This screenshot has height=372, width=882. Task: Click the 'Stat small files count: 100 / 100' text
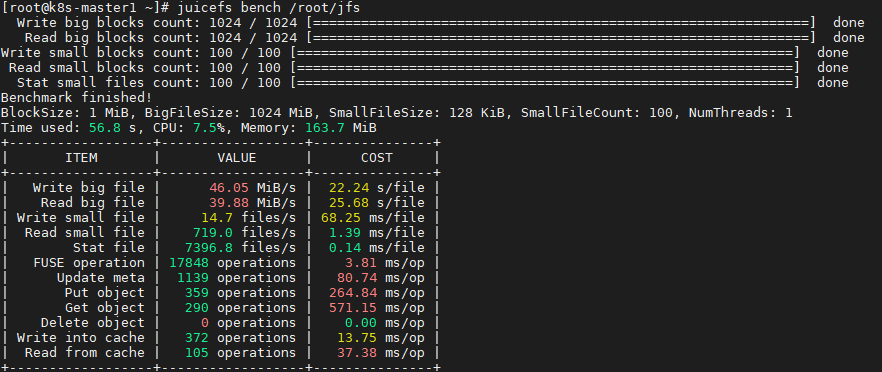click(148, 83)
